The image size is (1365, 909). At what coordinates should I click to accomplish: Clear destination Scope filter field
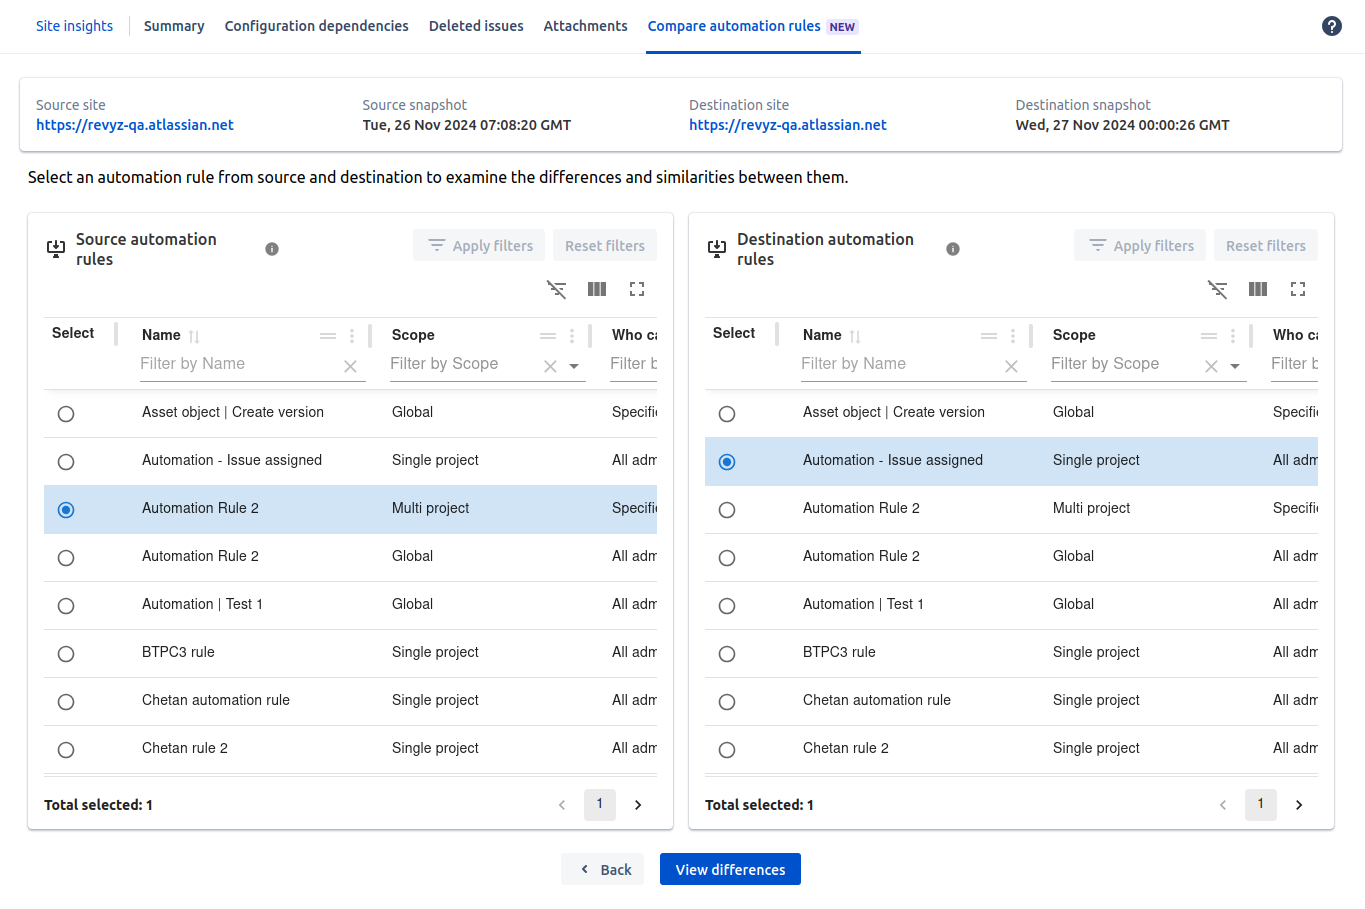coord(1211,366)
